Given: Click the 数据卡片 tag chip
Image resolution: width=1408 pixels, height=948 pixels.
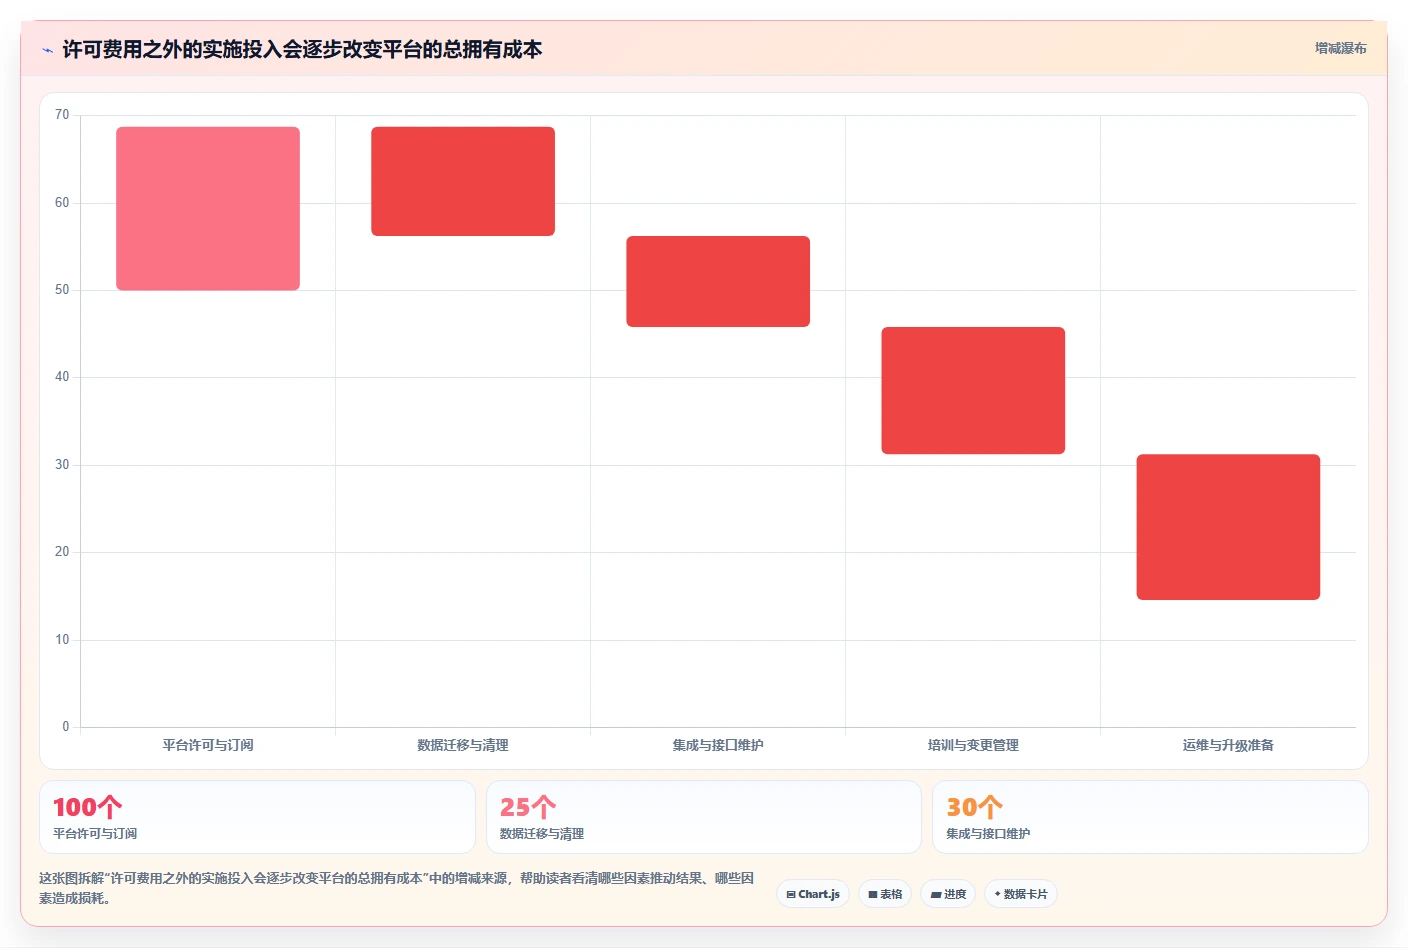Looking at the screenshot, I should (x=1021, y=894).
